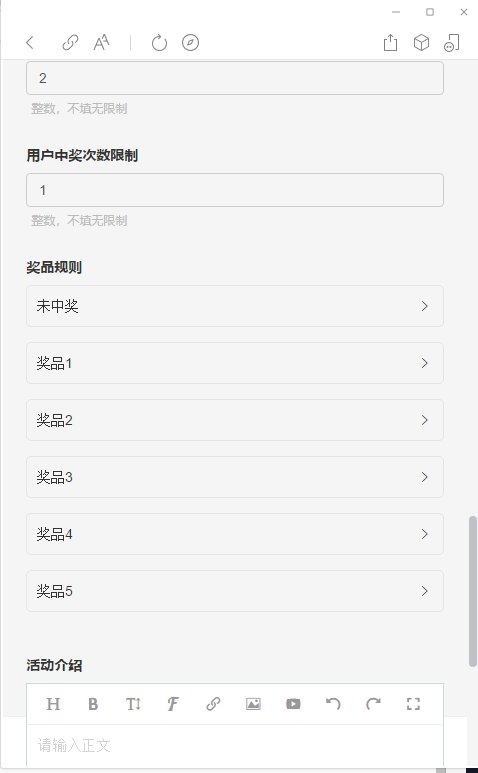Focus the 用户中奖次数限制 input field
Viewport: 478px width, 773px height.
(x=235, y=190)
